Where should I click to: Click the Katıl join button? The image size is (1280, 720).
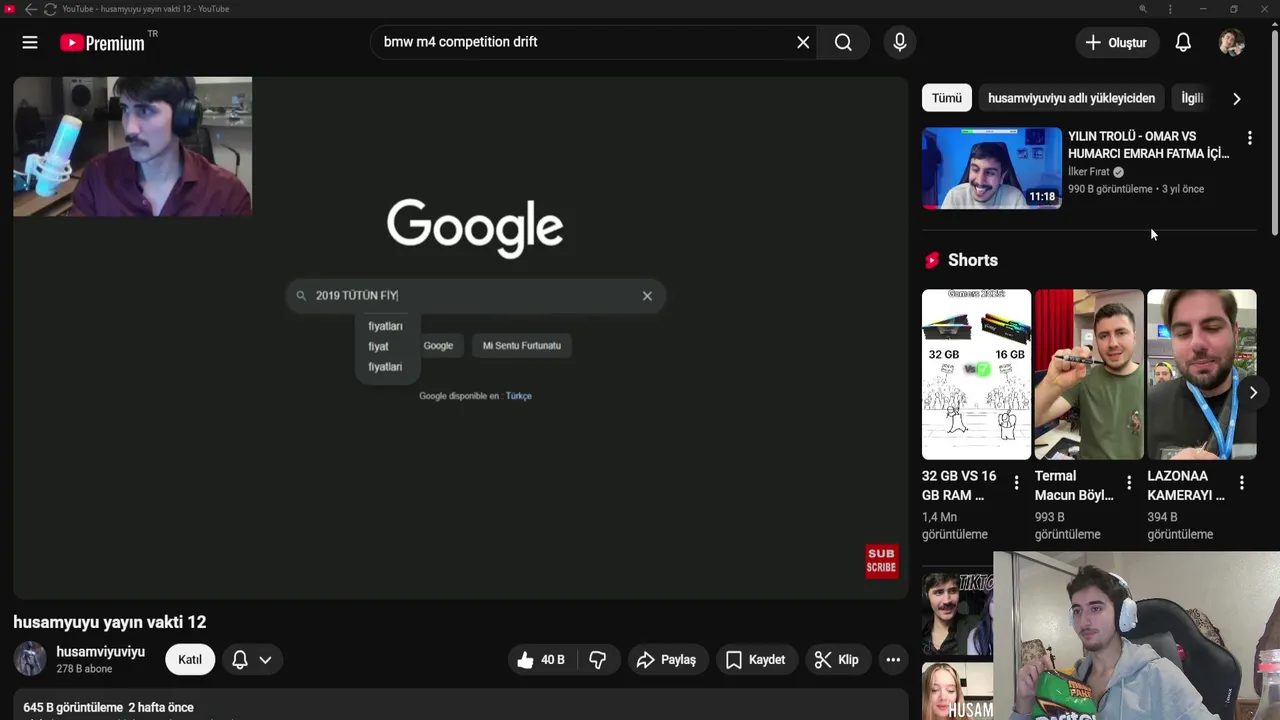[x=190, y=660]
